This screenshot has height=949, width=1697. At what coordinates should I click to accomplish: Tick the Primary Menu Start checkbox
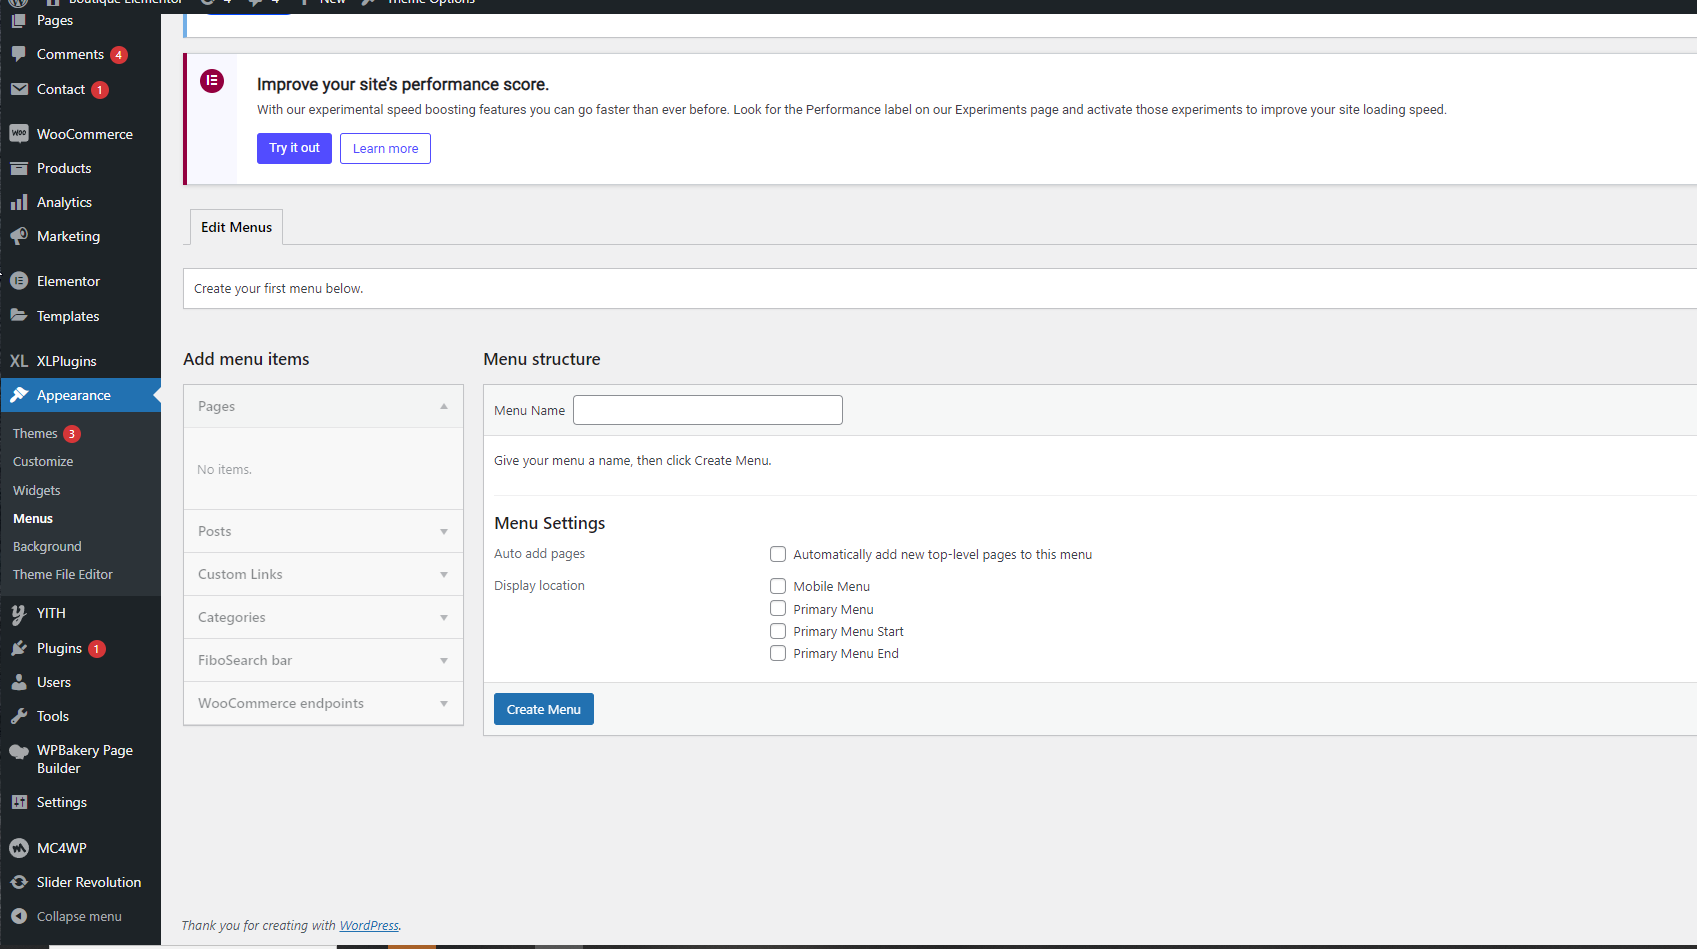778,631
